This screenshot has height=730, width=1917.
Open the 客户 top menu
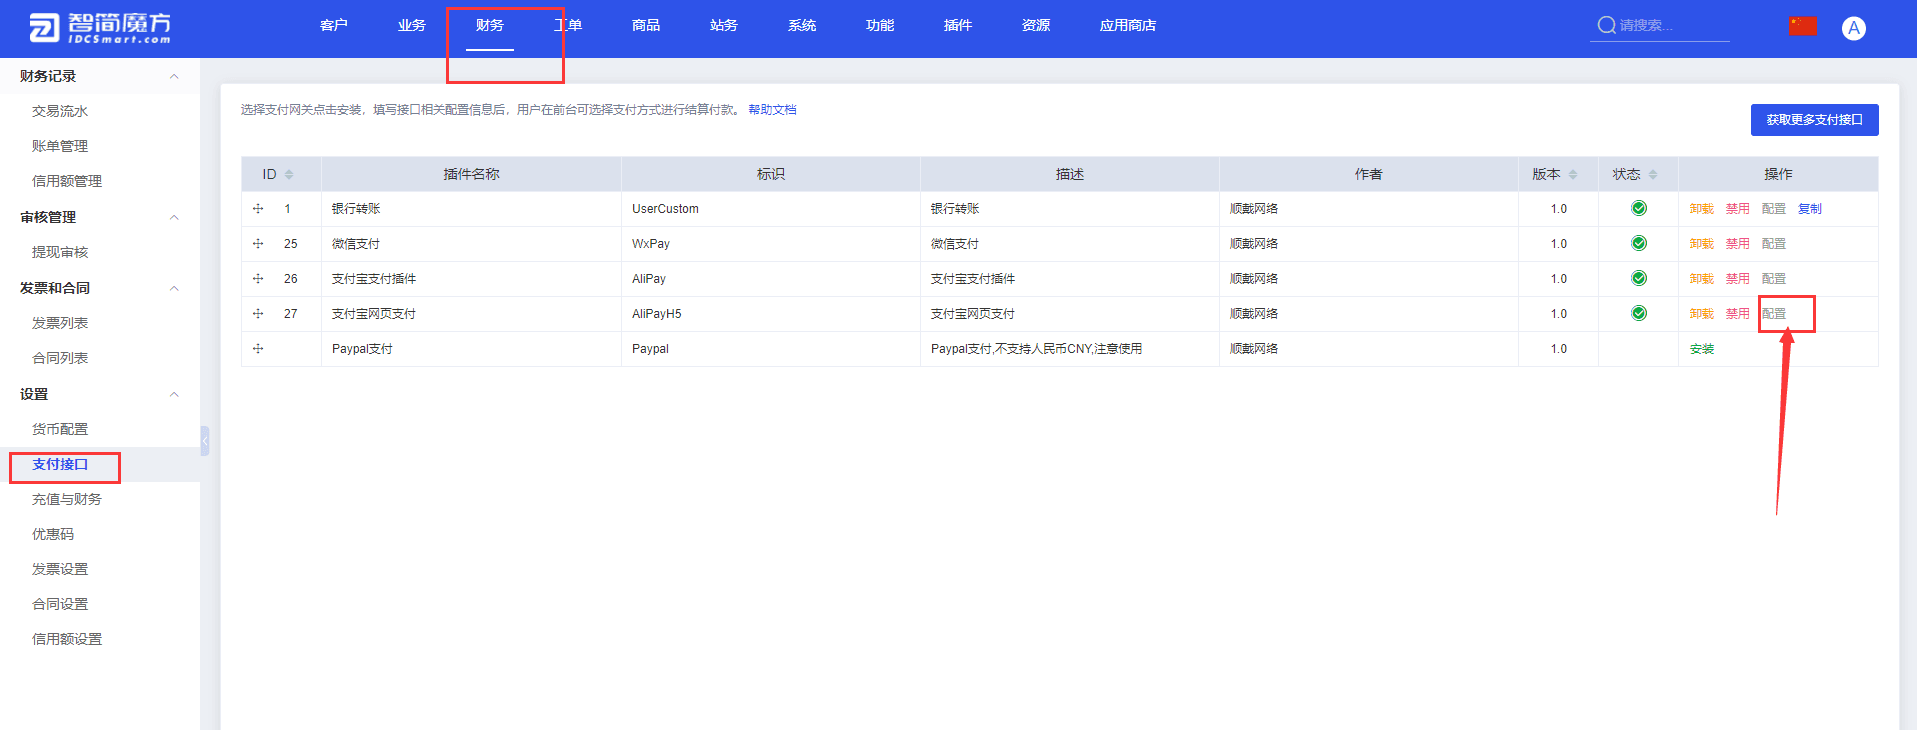tap(334, 25)
